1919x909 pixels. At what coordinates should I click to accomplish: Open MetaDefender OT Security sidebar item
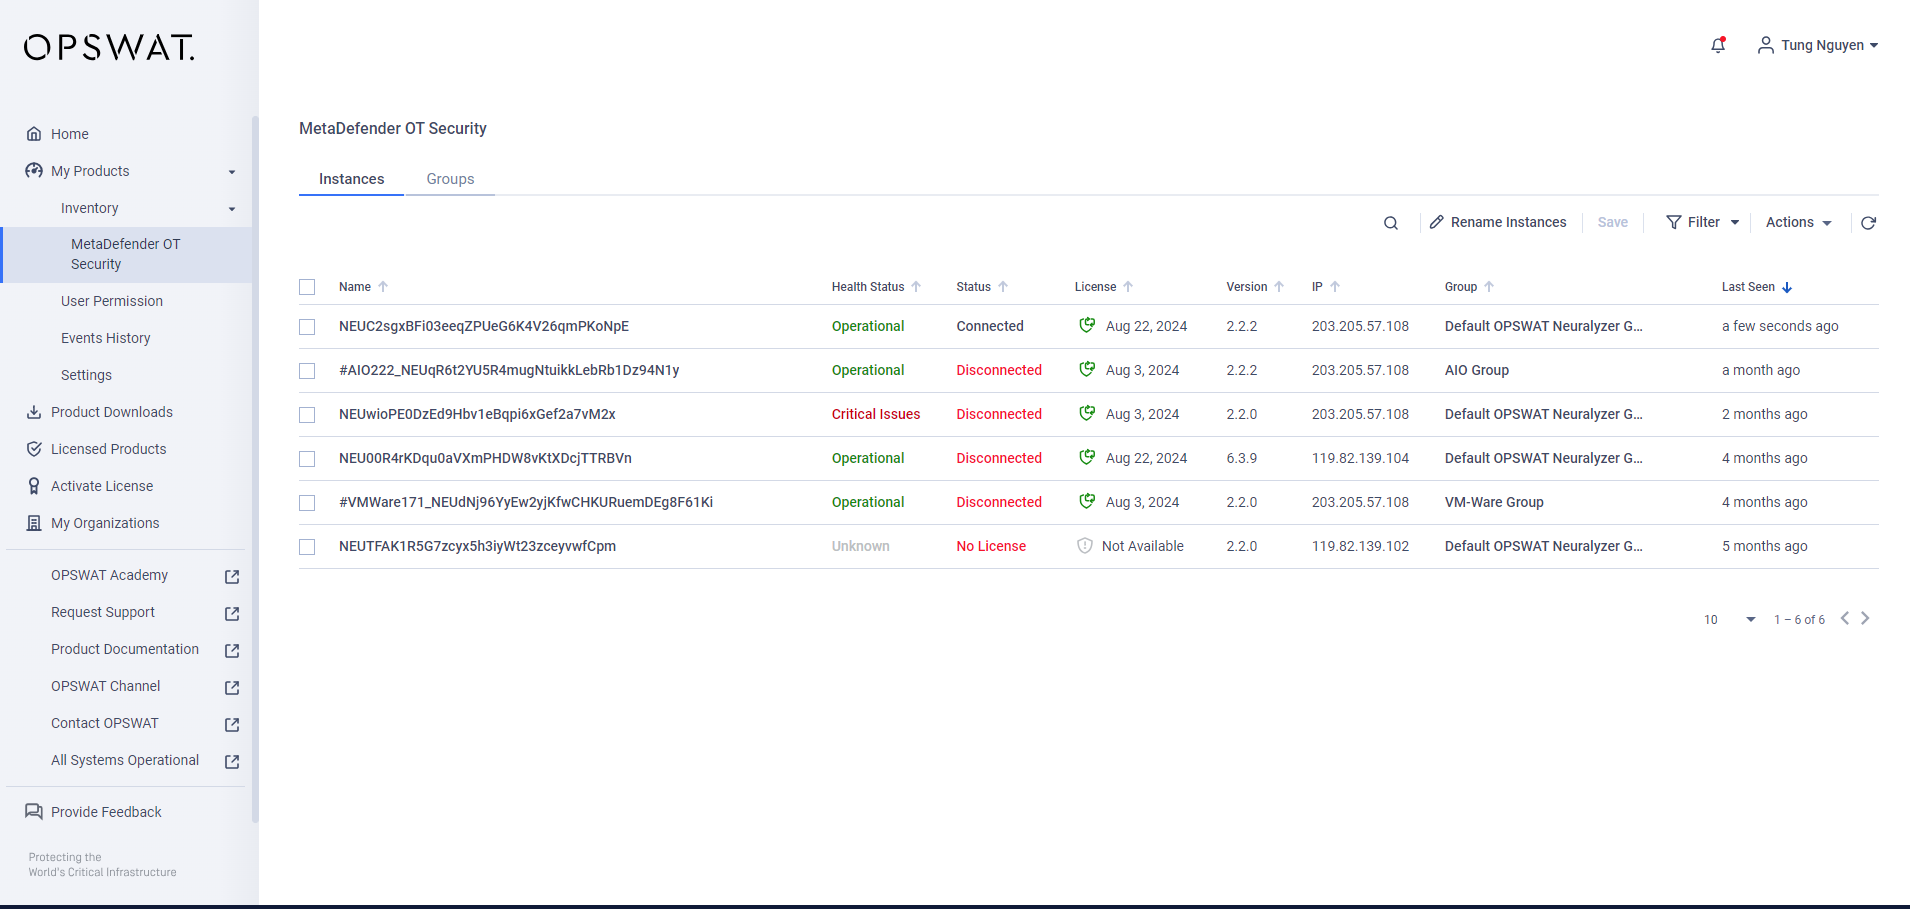pos(127,254)
